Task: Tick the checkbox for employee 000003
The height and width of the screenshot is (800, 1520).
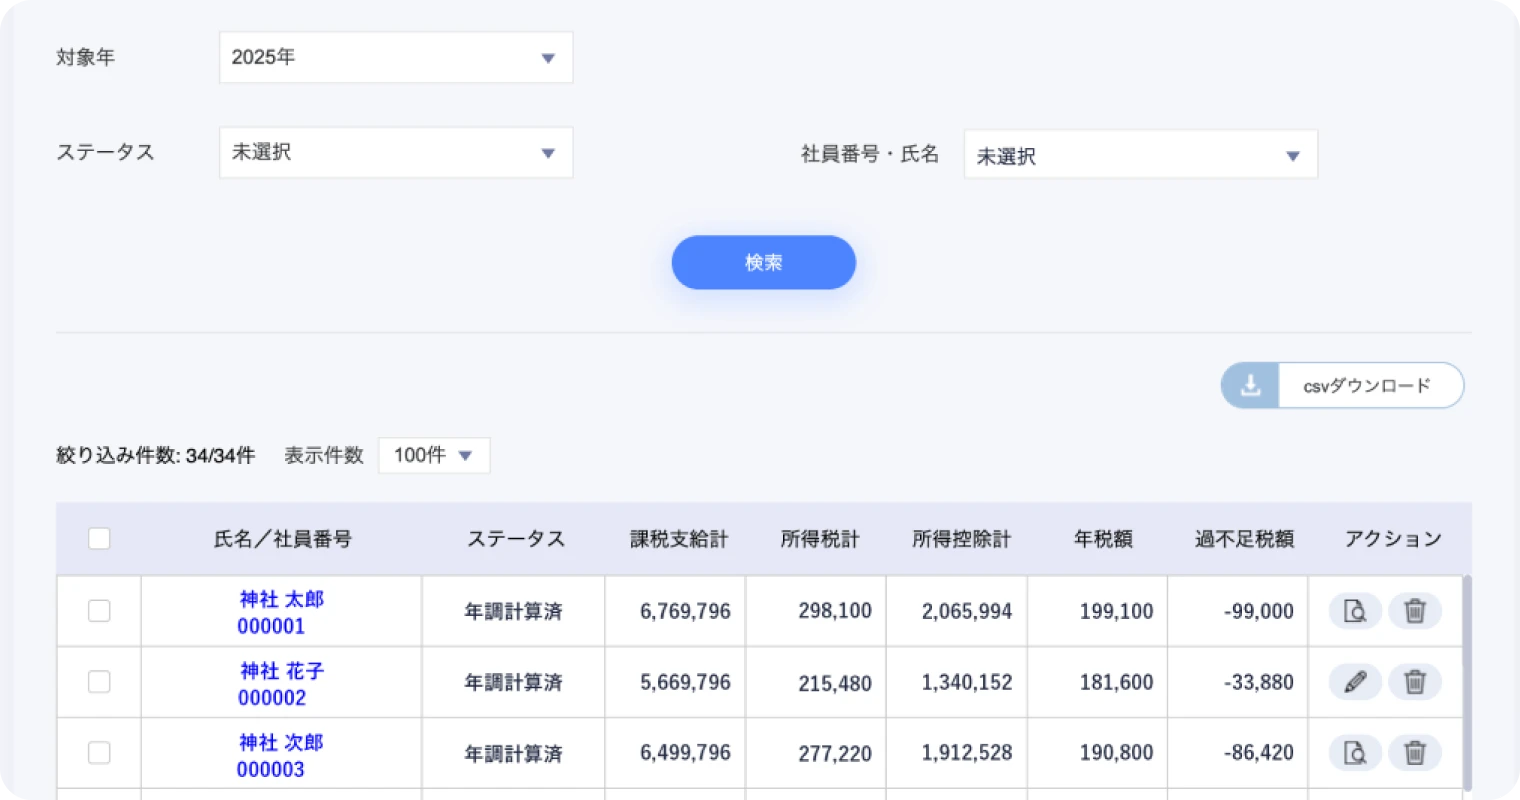Action: click(99, 753)
